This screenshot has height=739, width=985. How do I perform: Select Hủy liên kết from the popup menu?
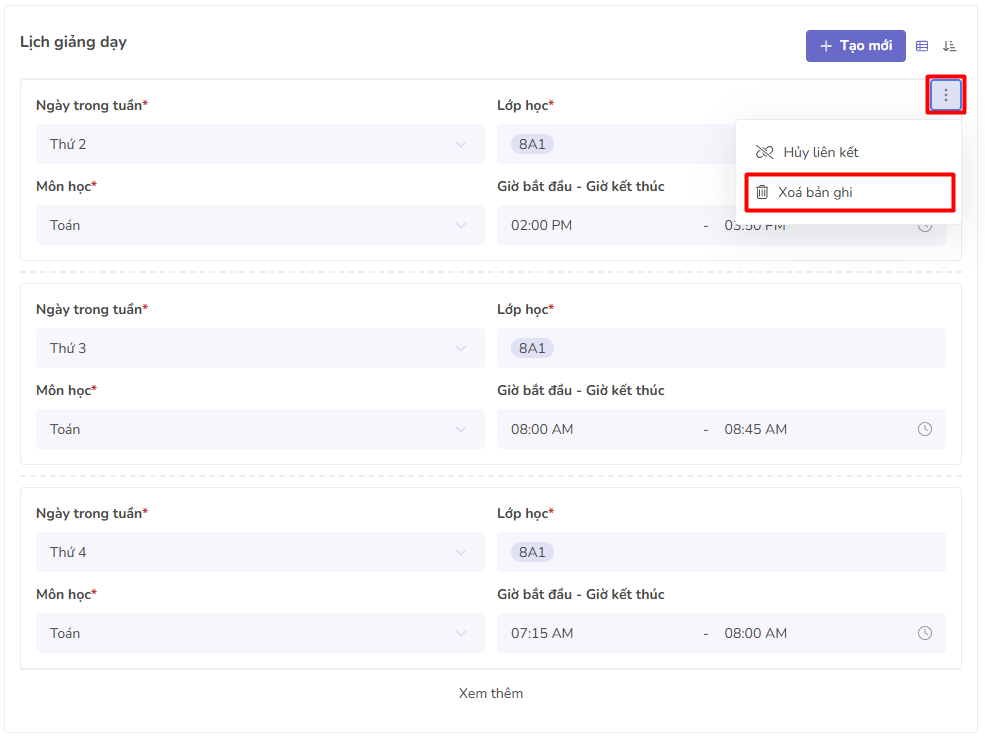pos(820,152)
